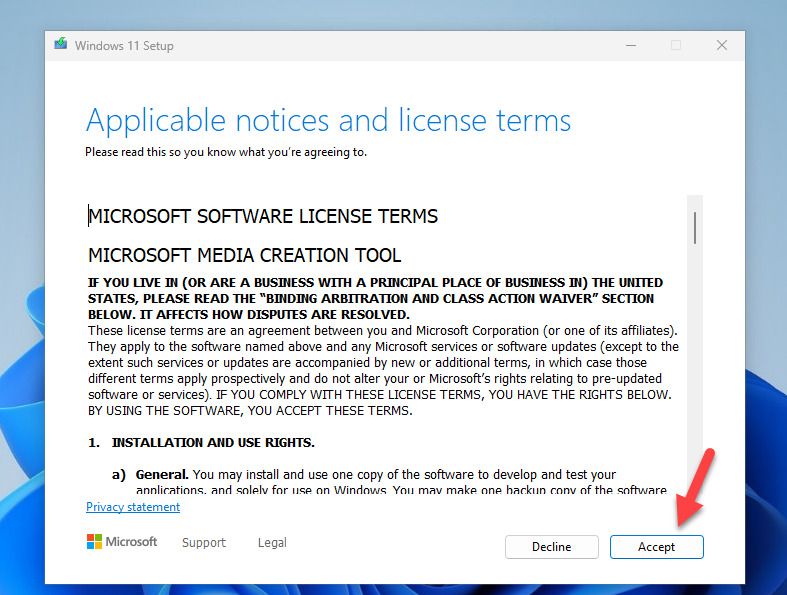Click the Microsoft logo

click(x=122, y=542)
